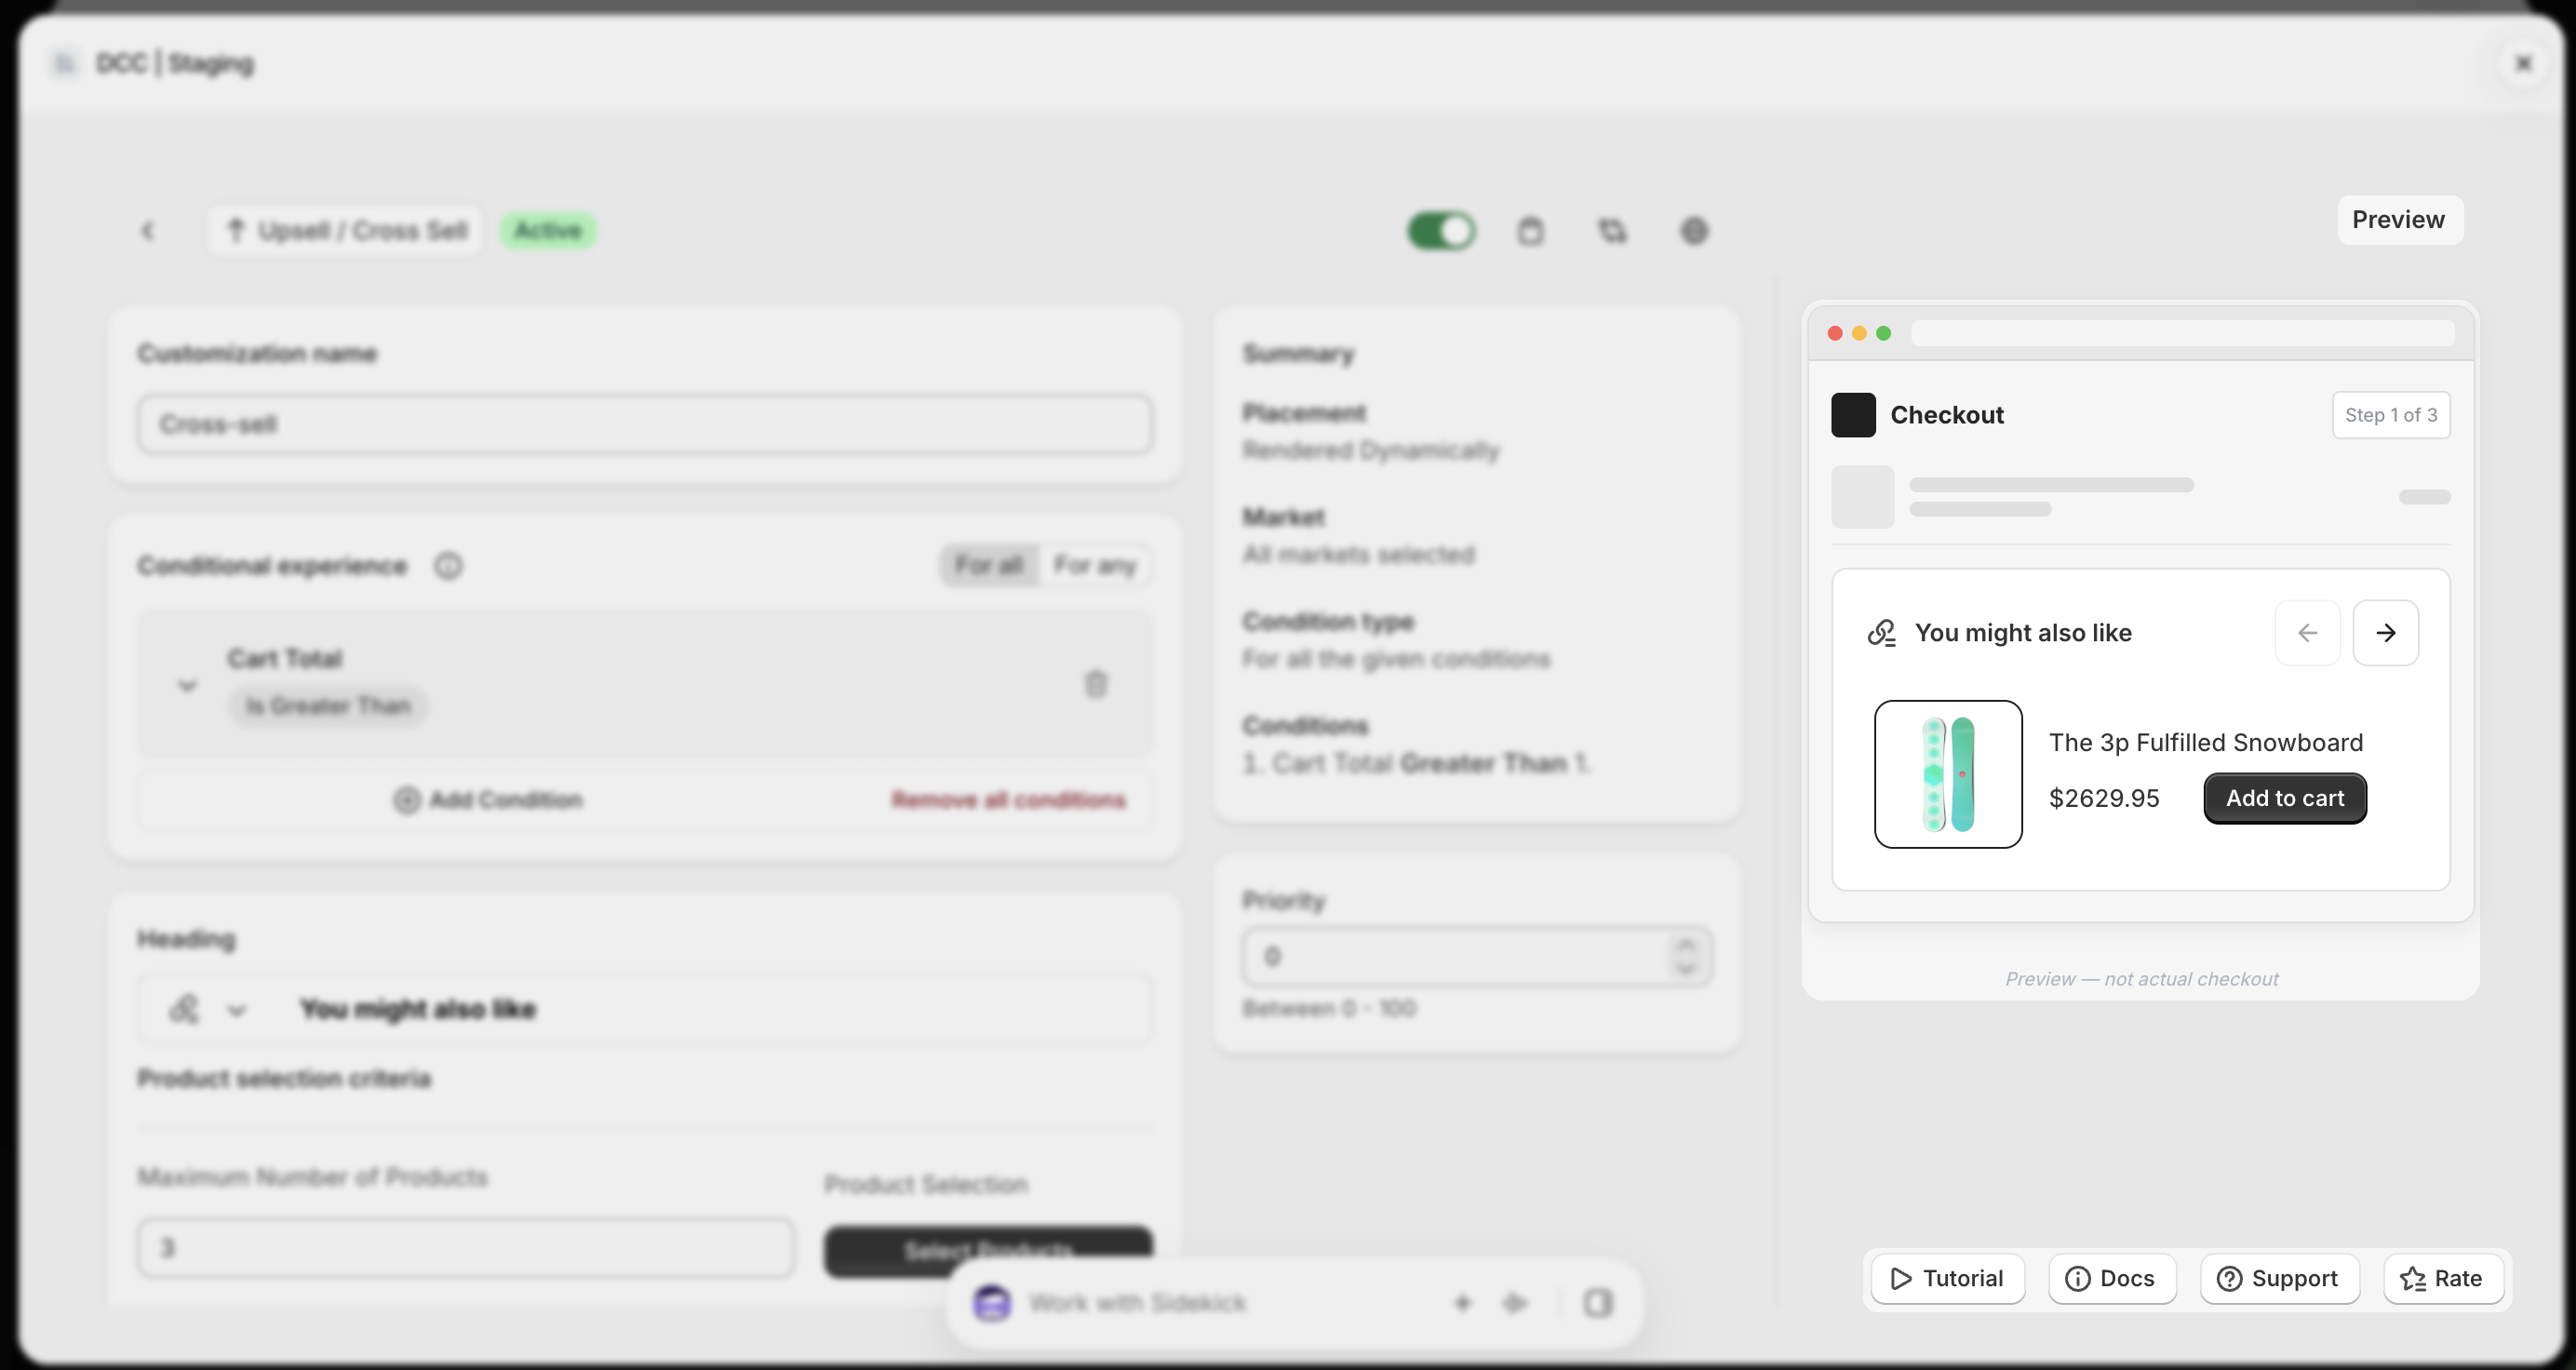Viewport: 2576px width, 1370px height.
Task: Click the duplicate icon in the top toolbar
Action: [x=1612, y=231]
